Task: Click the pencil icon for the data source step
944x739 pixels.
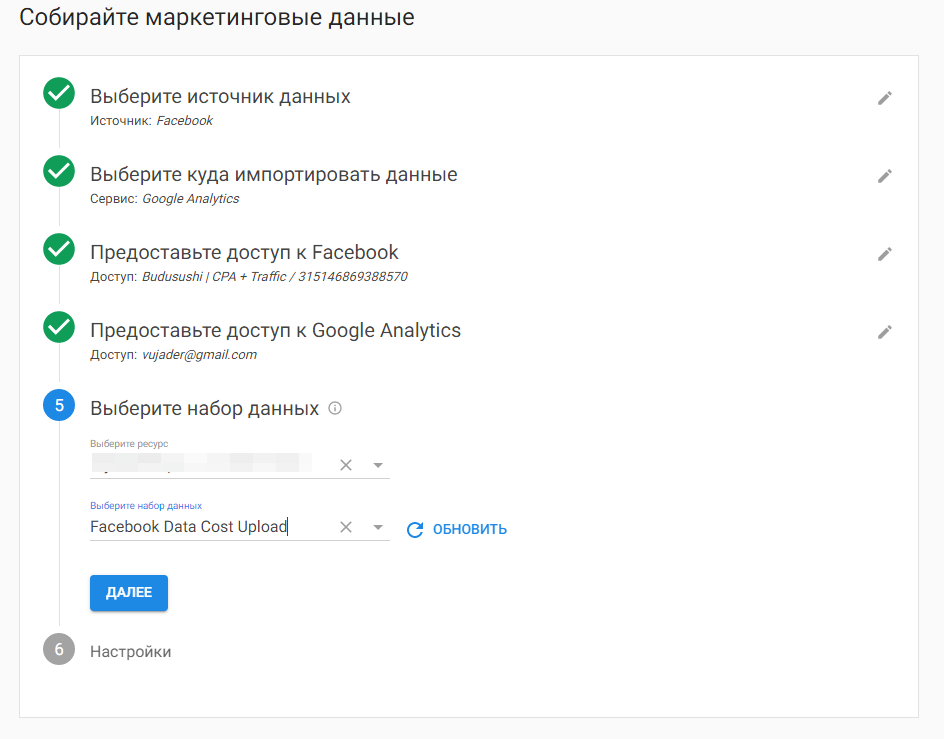Action: tap(884, 98)
